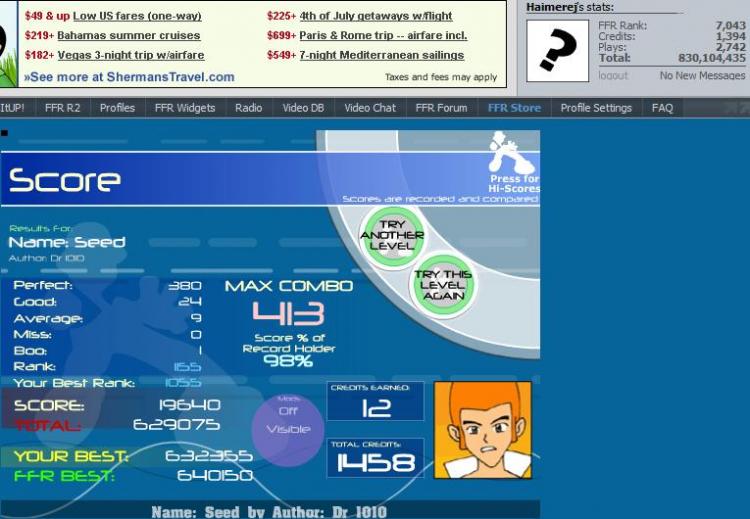Click the Credits Earned box

point(375,401)
